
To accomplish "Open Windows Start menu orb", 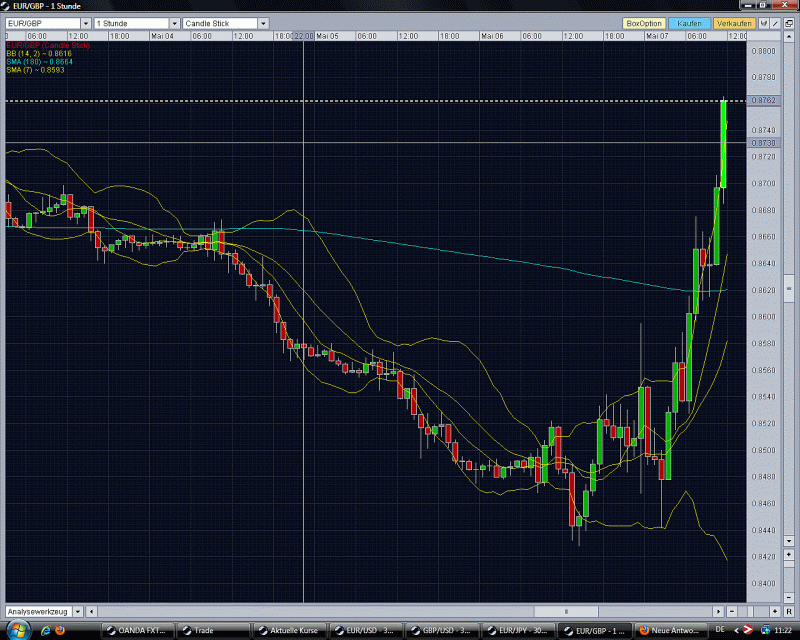I will click(14, 630).
